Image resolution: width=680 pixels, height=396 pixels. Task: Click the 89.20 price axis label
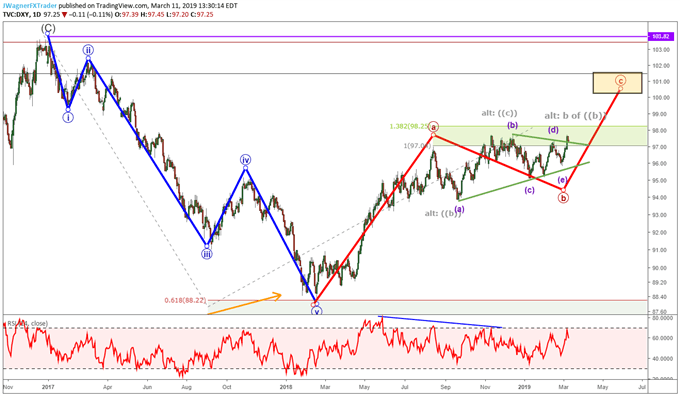(661, 282)
